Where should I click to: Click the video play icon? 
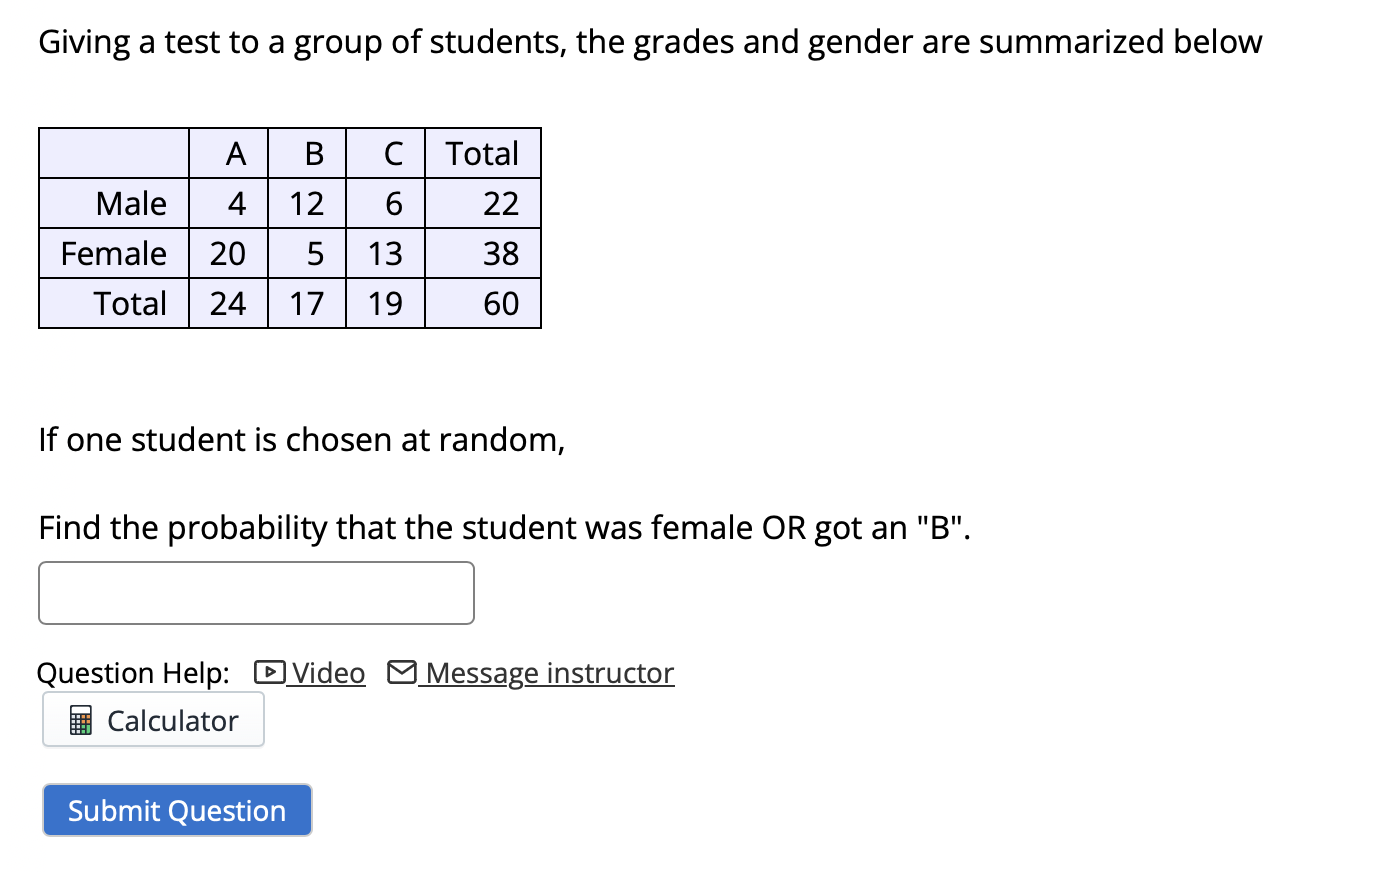click(270, 672)
